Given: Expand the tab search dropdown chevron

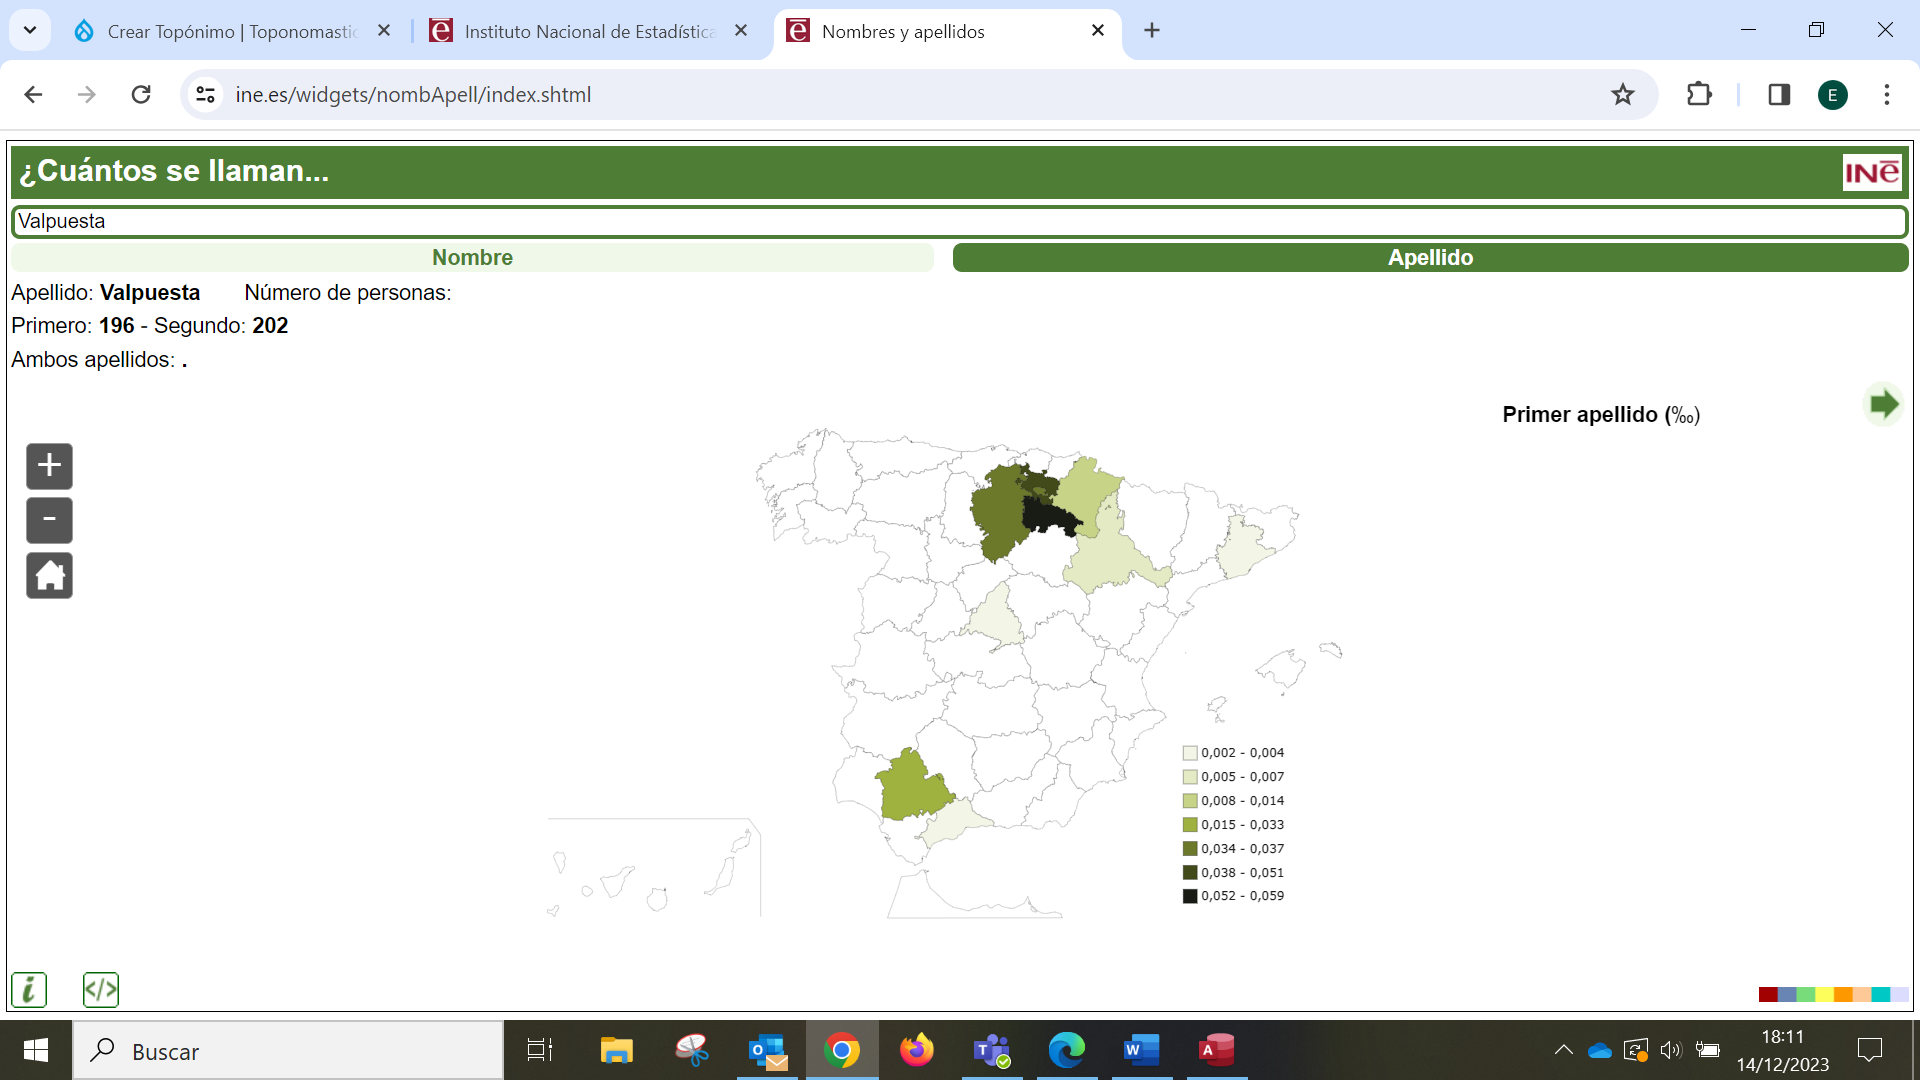Looking at the screenshot, I should (30, 31).
